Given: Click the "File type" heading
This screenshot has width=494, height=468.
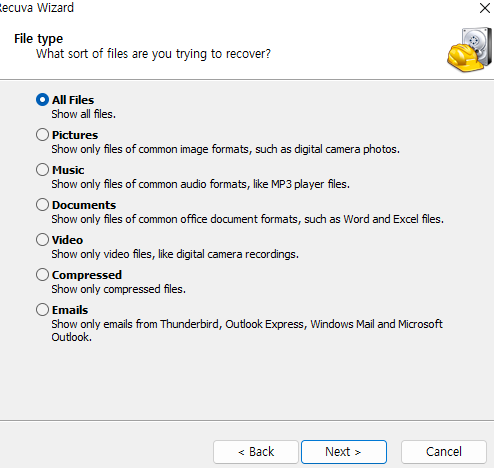Looking at the screenshot, I should click(x=38, y=39).
